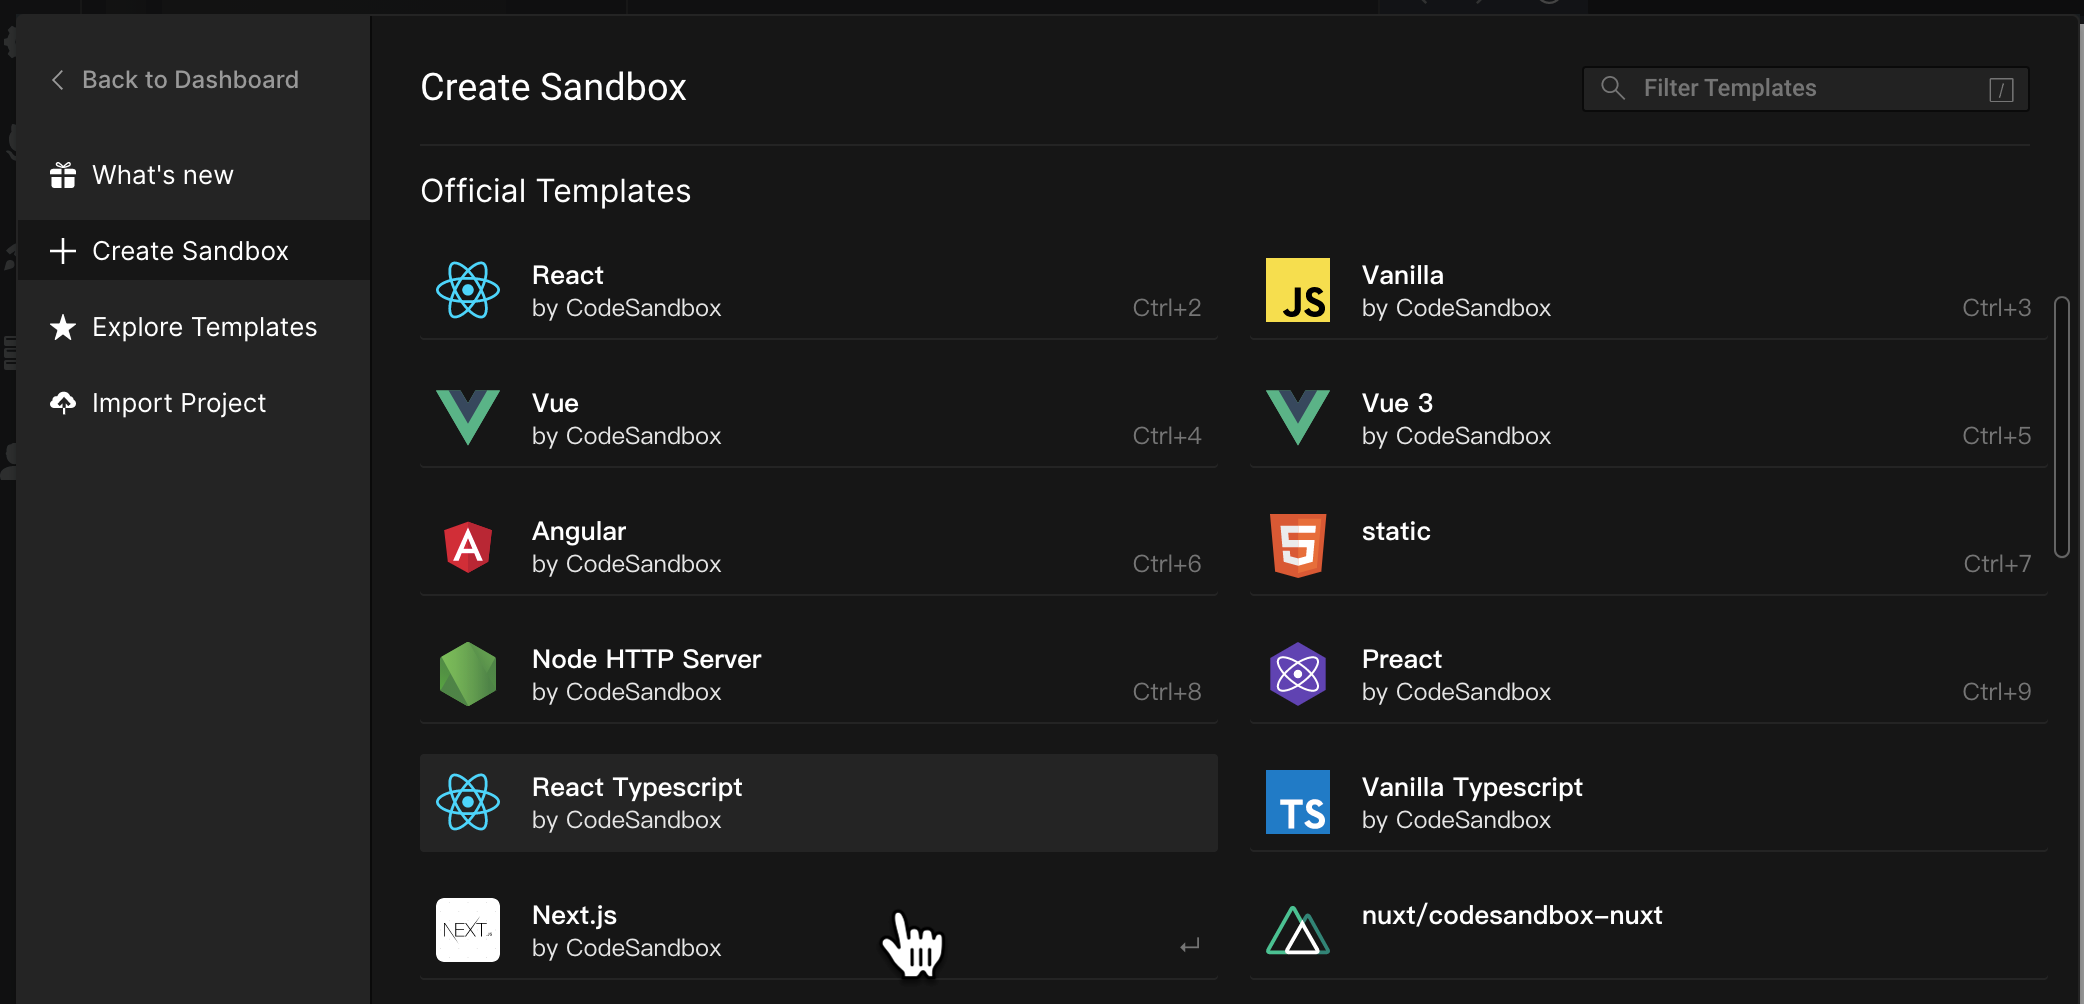Screen dimensions: 2084x1004
Task: Open nuxt/codesandbox-nuxt template name
Action: (1512, 915)
